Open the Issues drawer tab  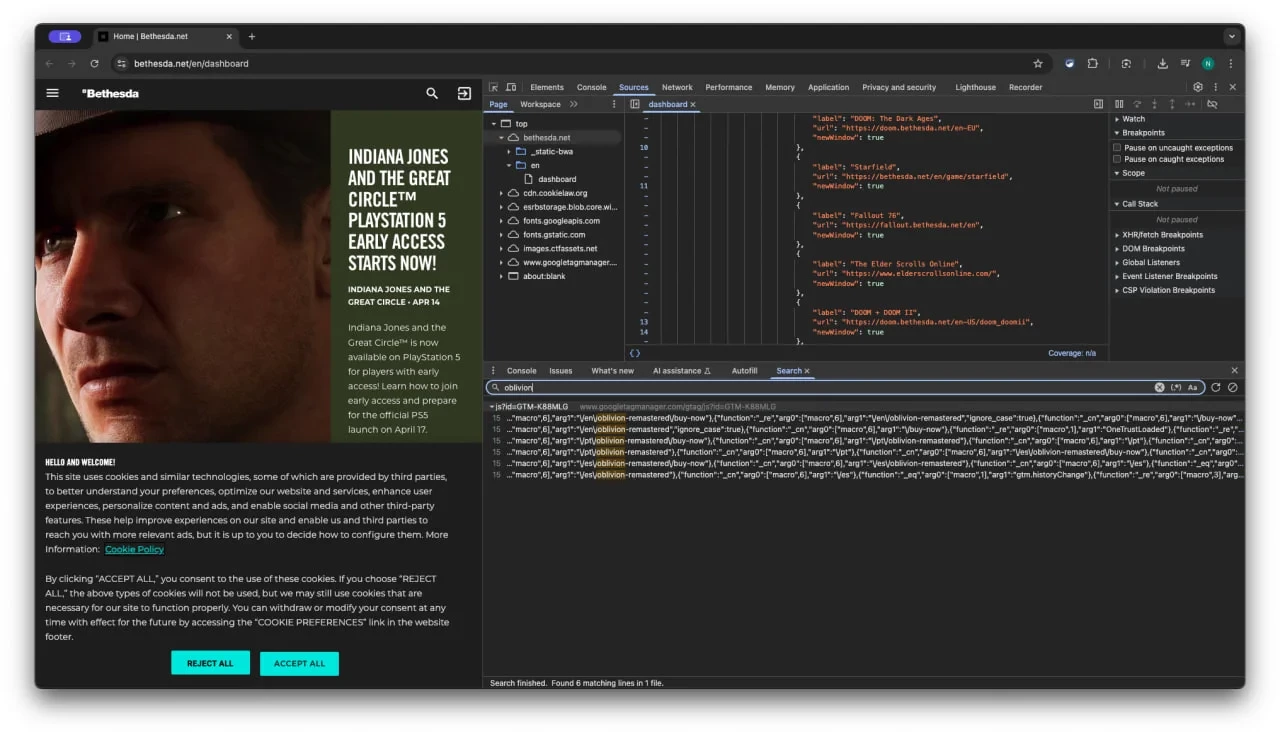(561, 370)
